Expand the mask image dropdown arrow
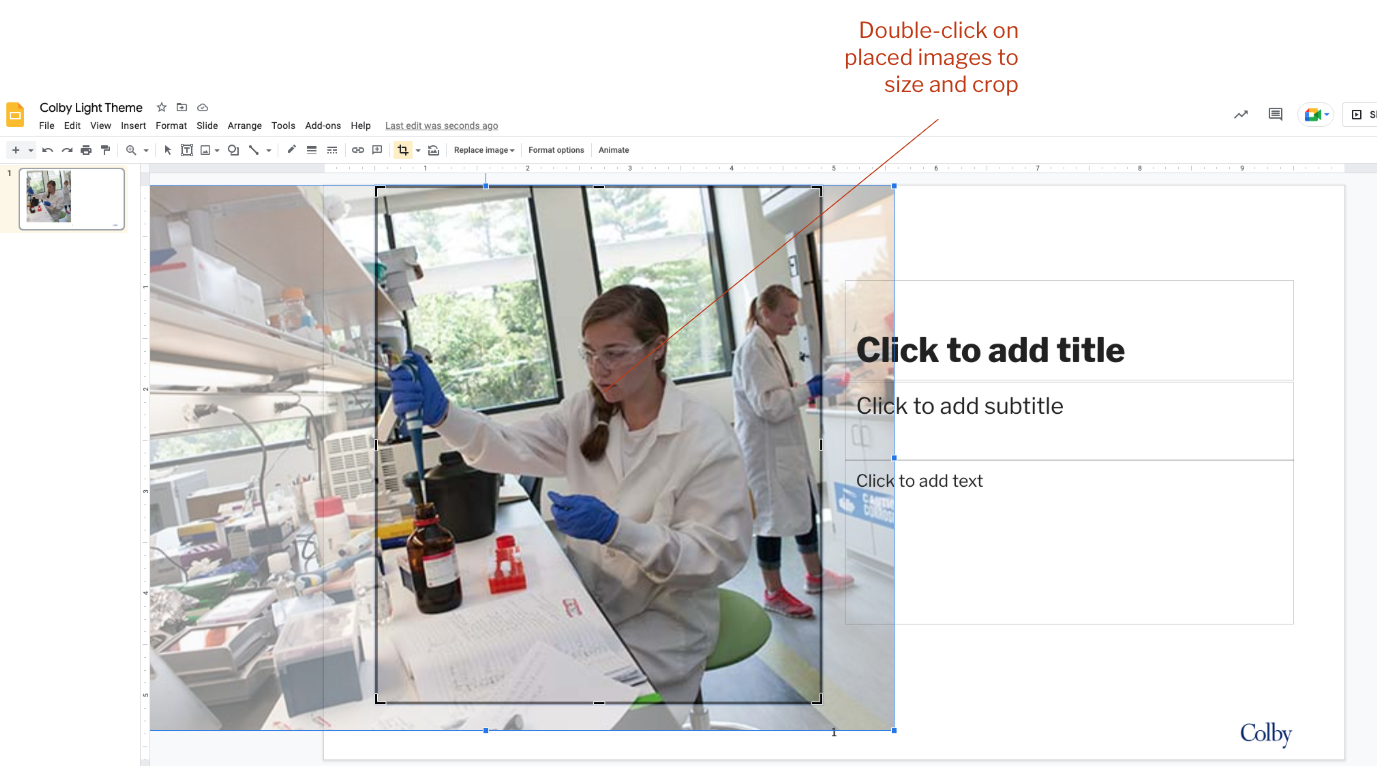The width and height of the screenshot is (1377, 766). click(418, 150)
